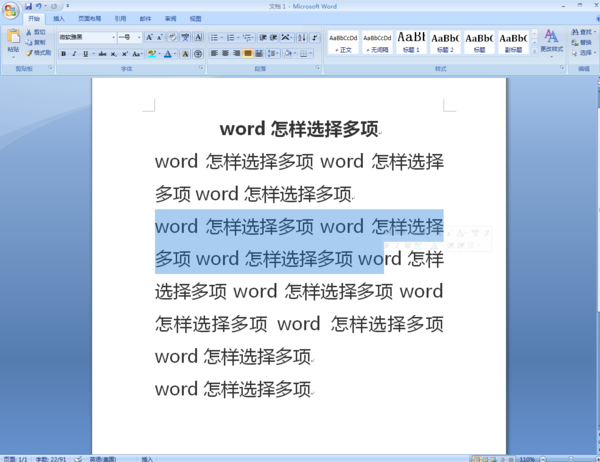Select the 标题 1 style
Viewport: 600px width, 462px height.
pyautogui.click(x=411, y=42)
